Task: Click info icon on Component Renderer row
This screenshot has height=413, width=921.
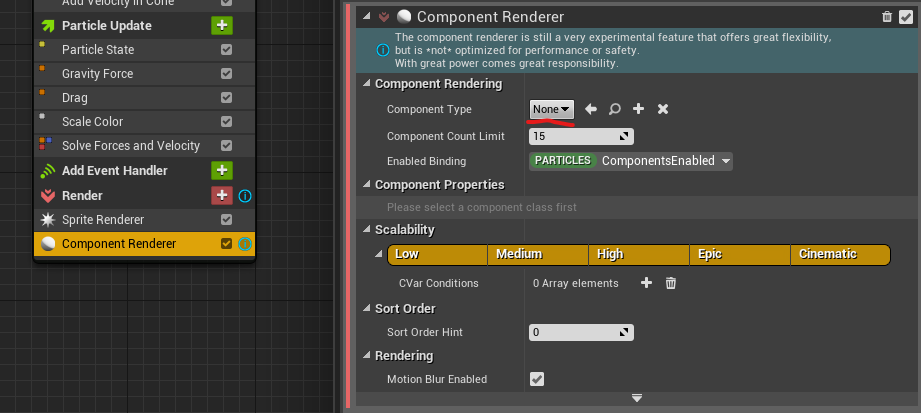Action: 245,244
